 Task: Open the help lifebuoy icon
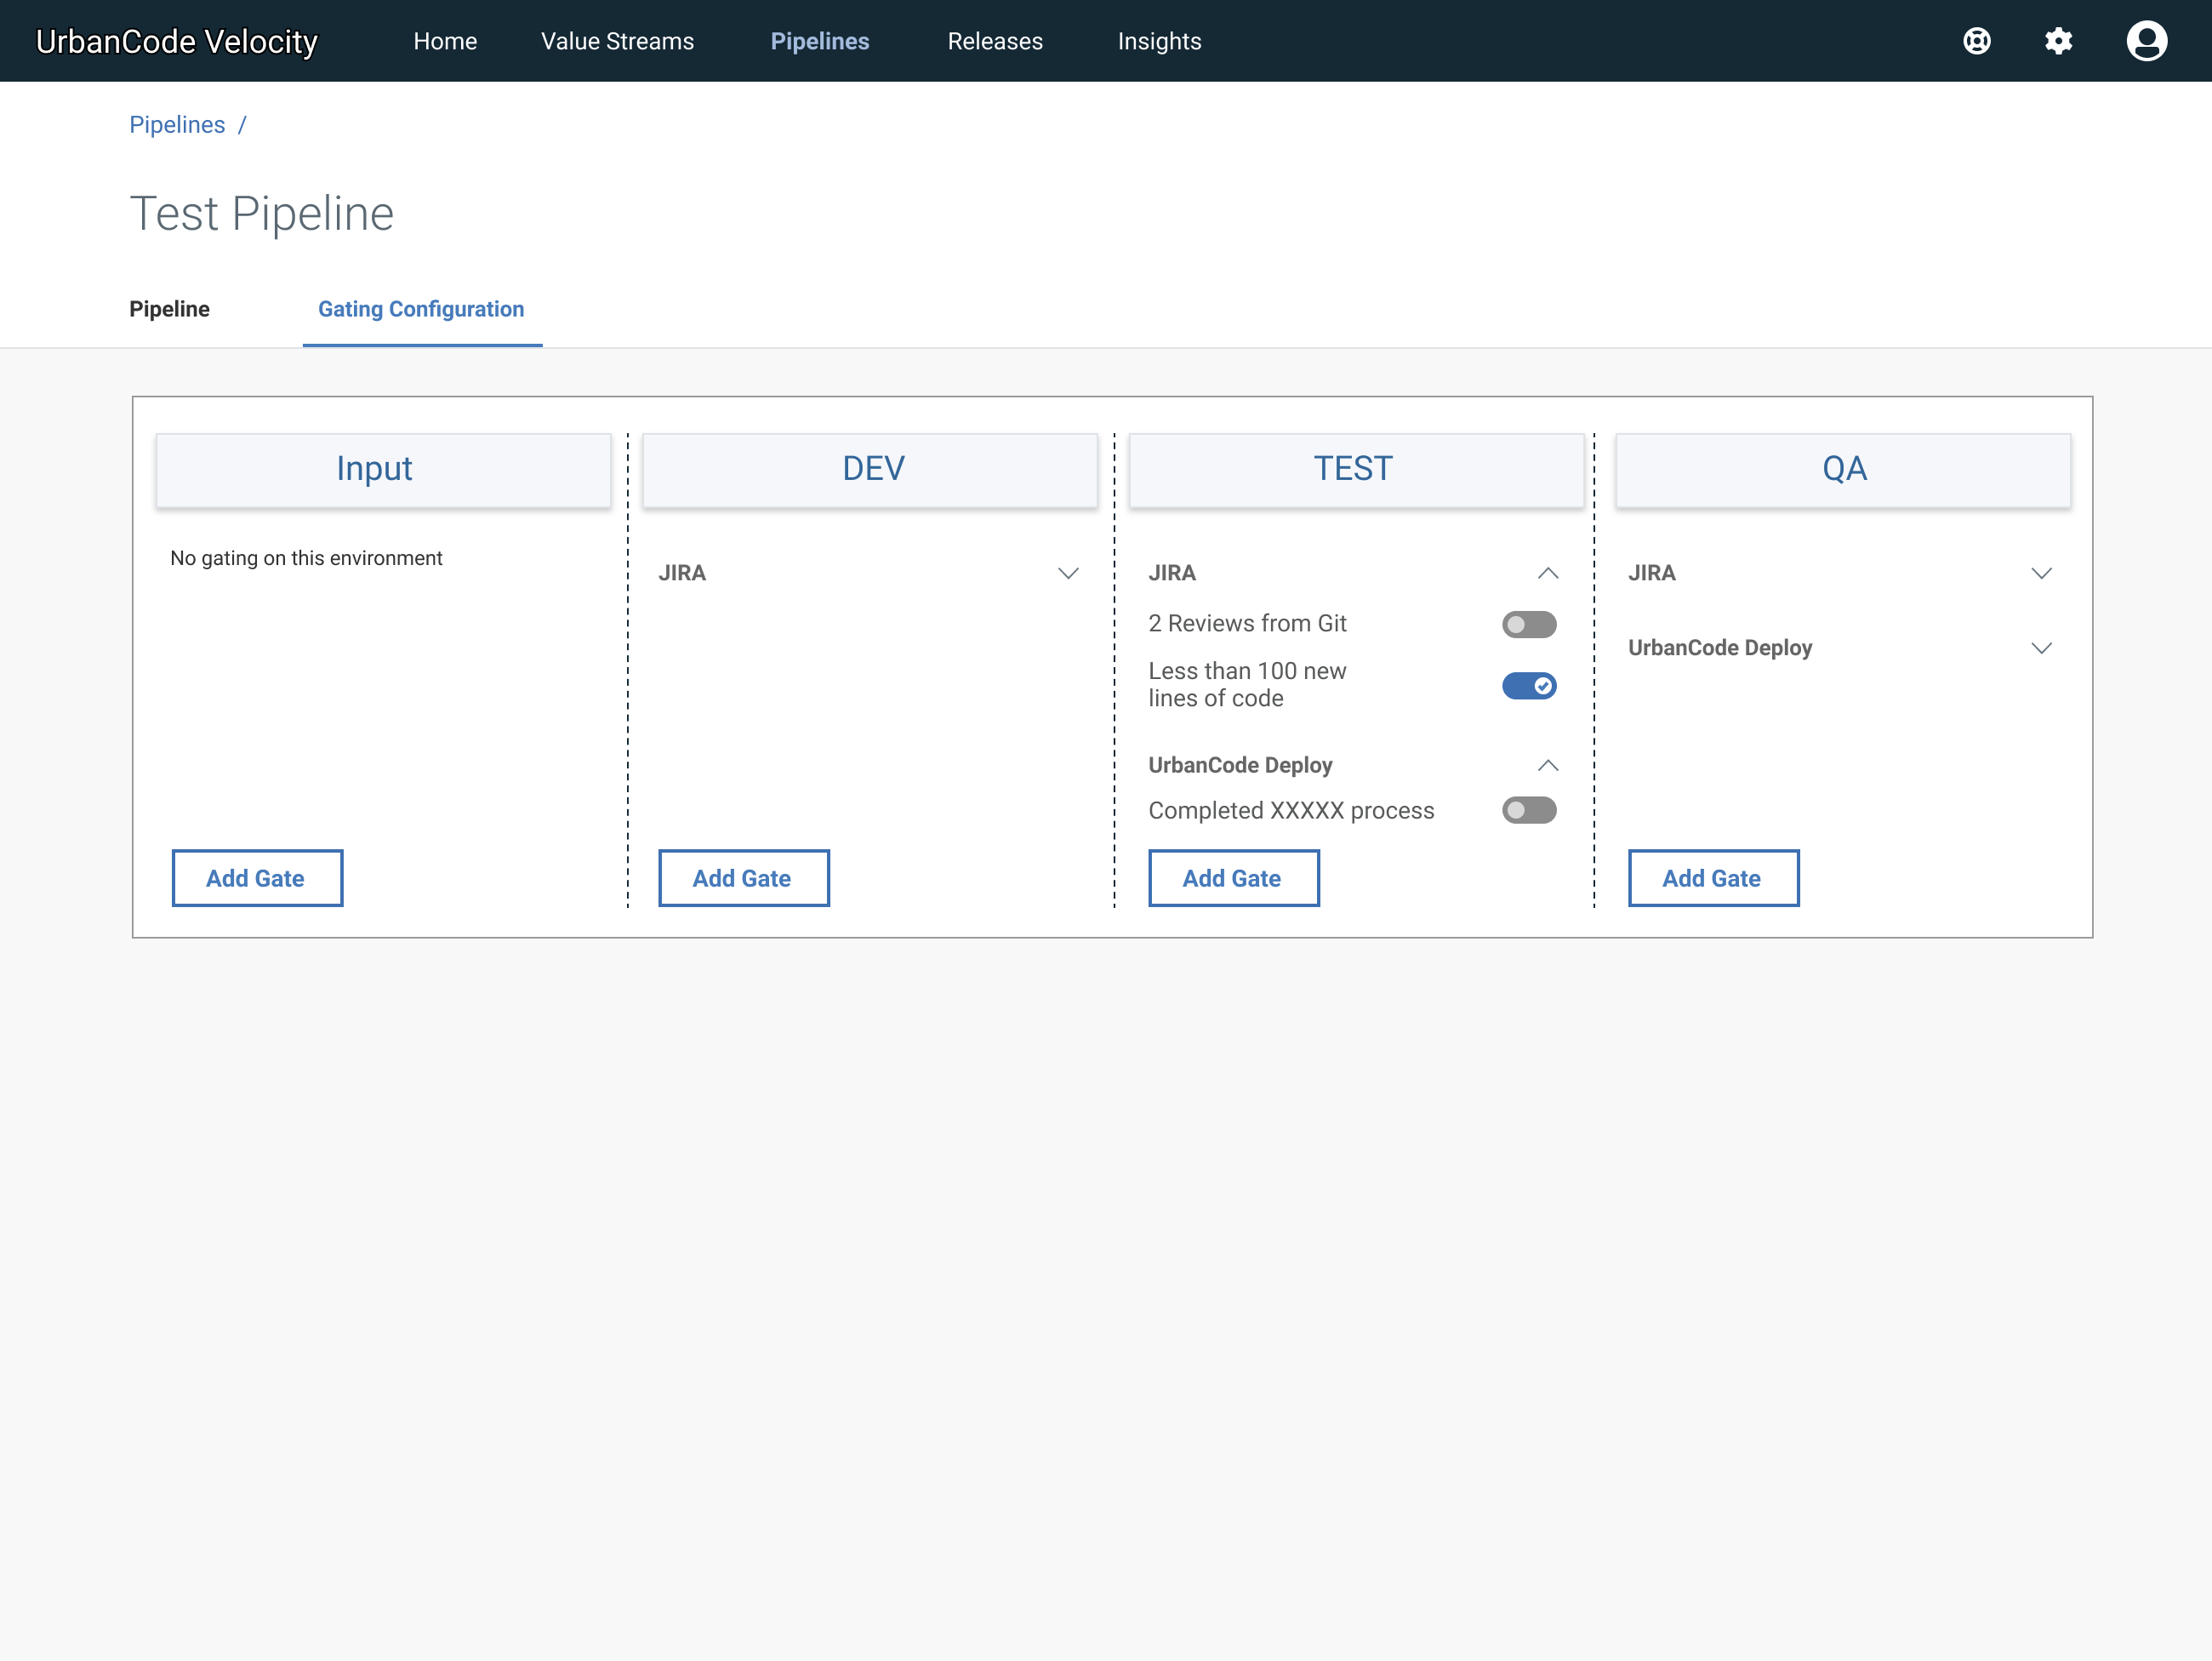[1976, 41]
